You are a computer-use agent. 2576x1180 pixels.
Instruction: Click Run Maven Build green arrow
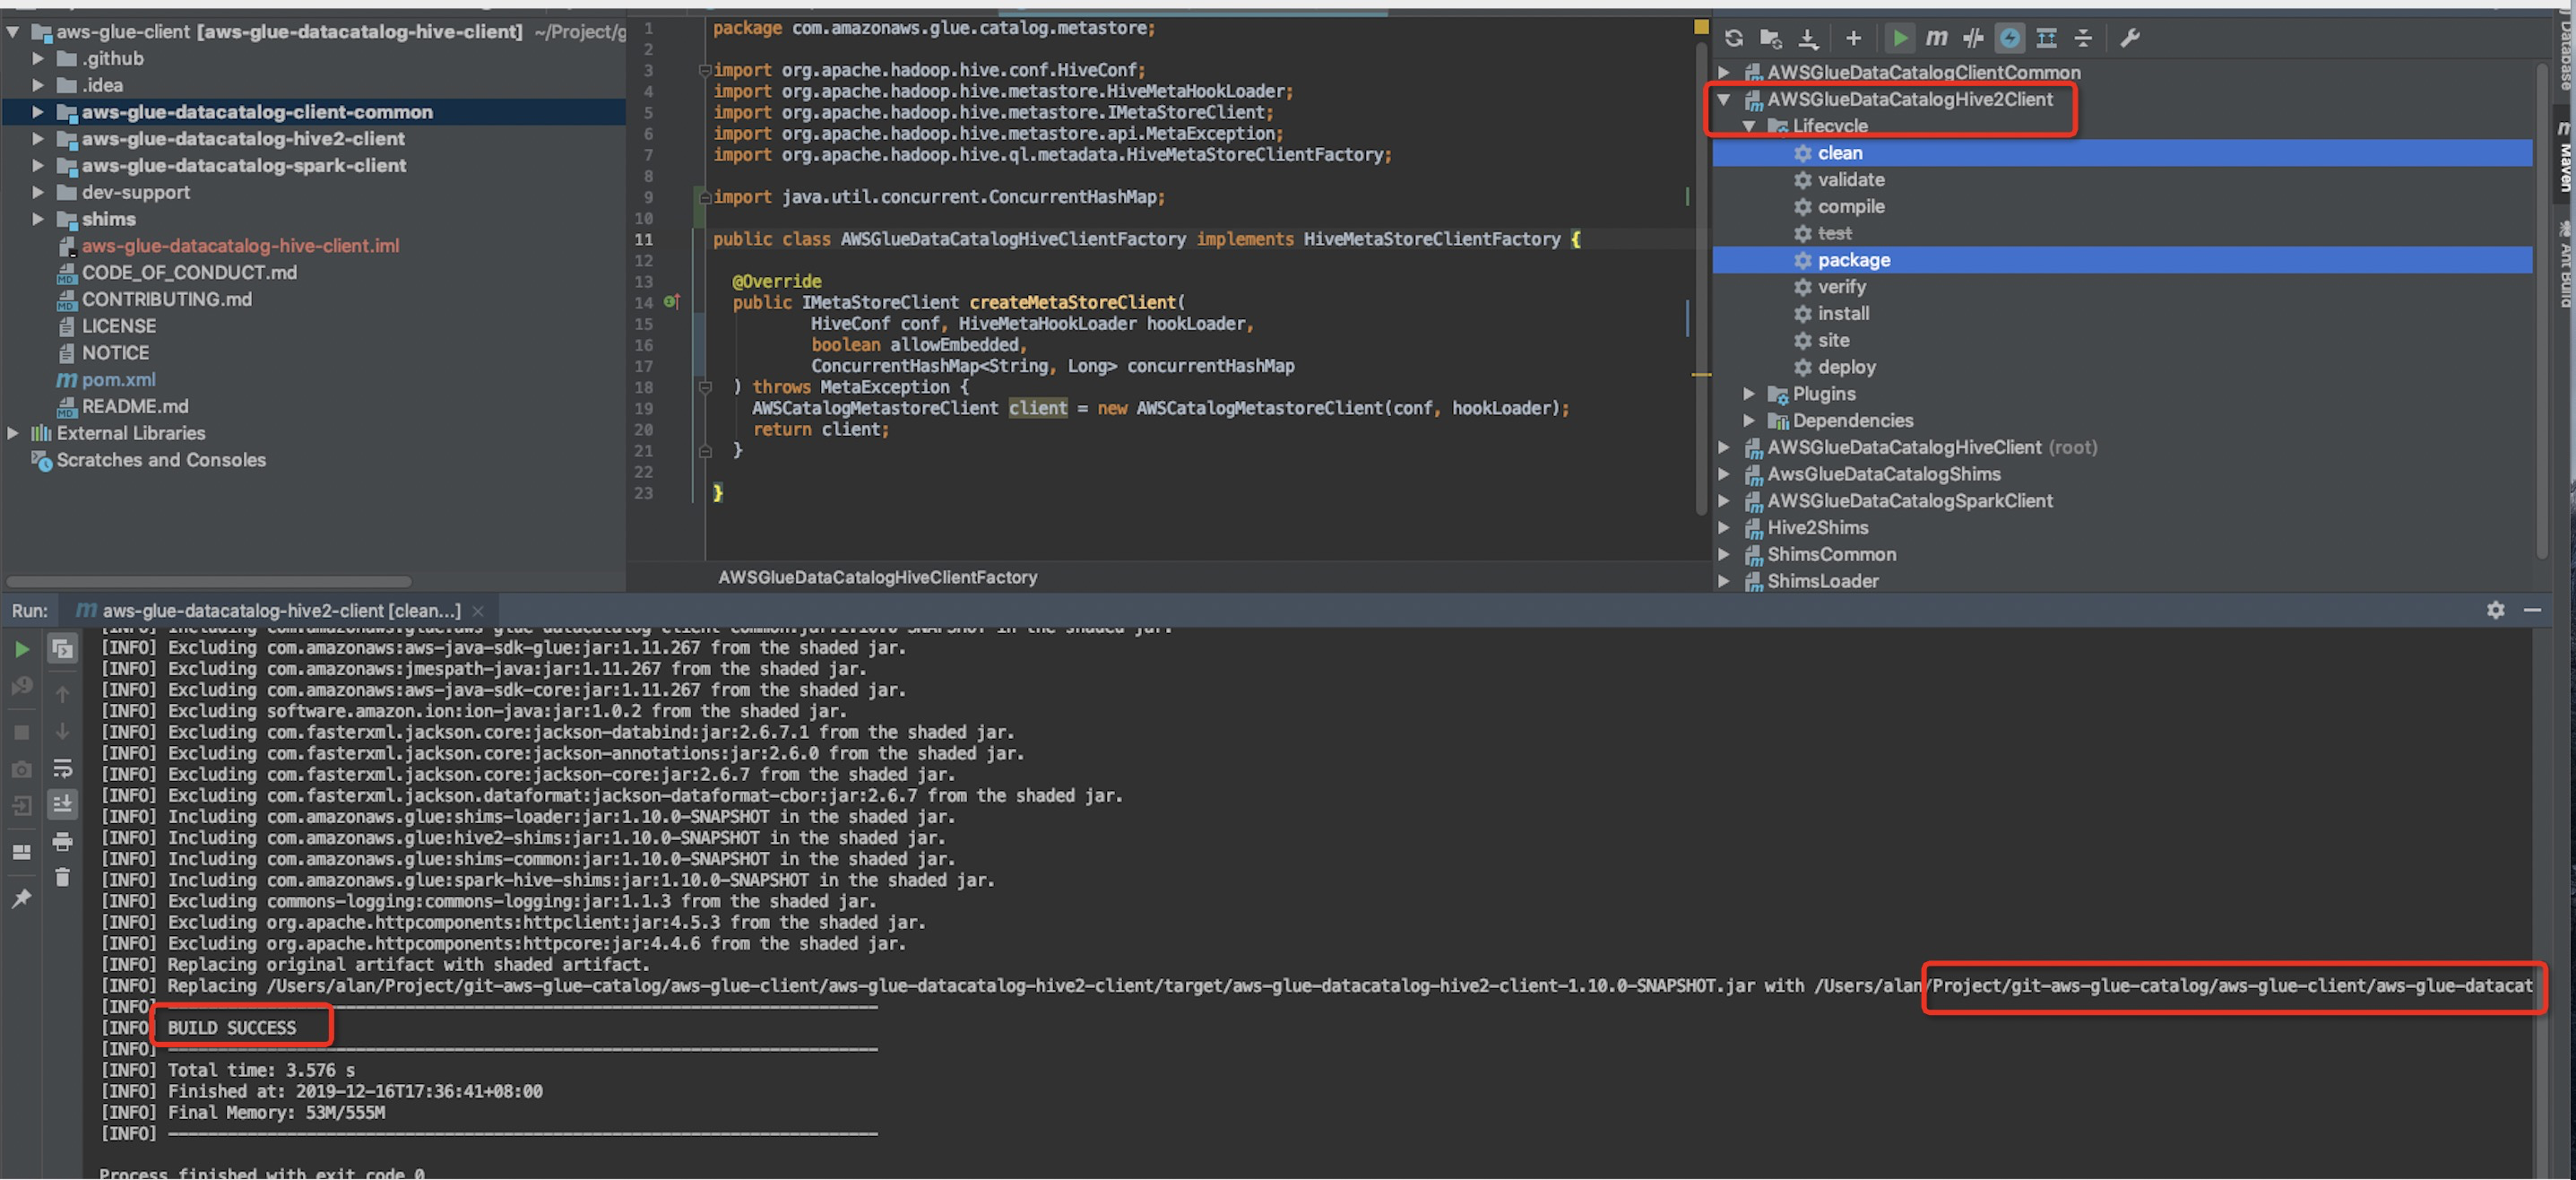(x=1899, y=38)
